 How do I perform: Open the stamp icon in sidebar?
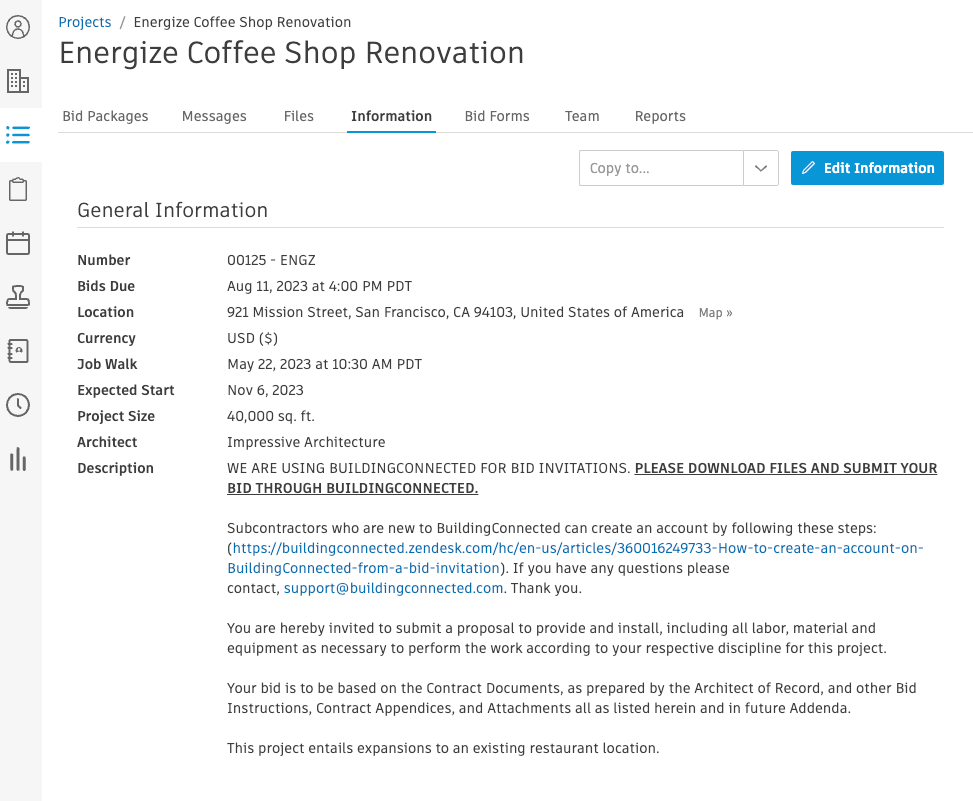click(18, 297)
